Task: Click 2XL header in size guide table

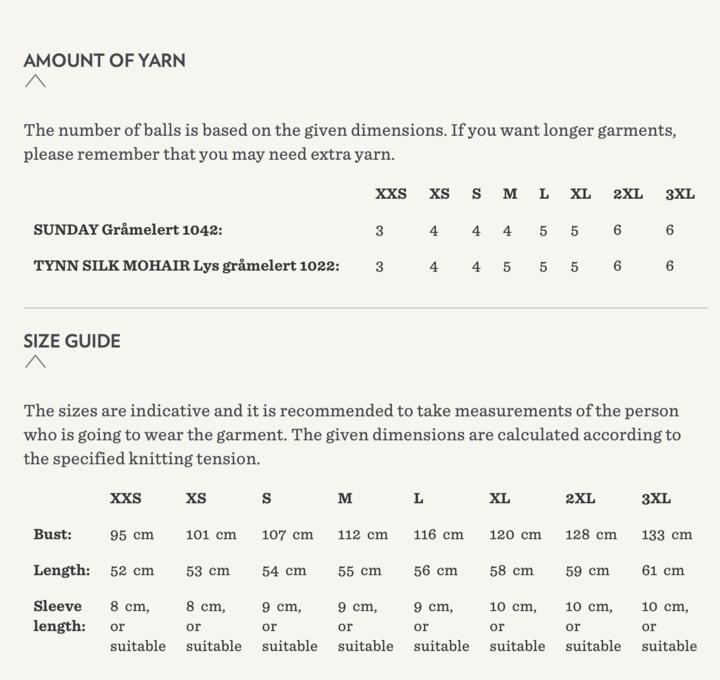Action: 580,498
